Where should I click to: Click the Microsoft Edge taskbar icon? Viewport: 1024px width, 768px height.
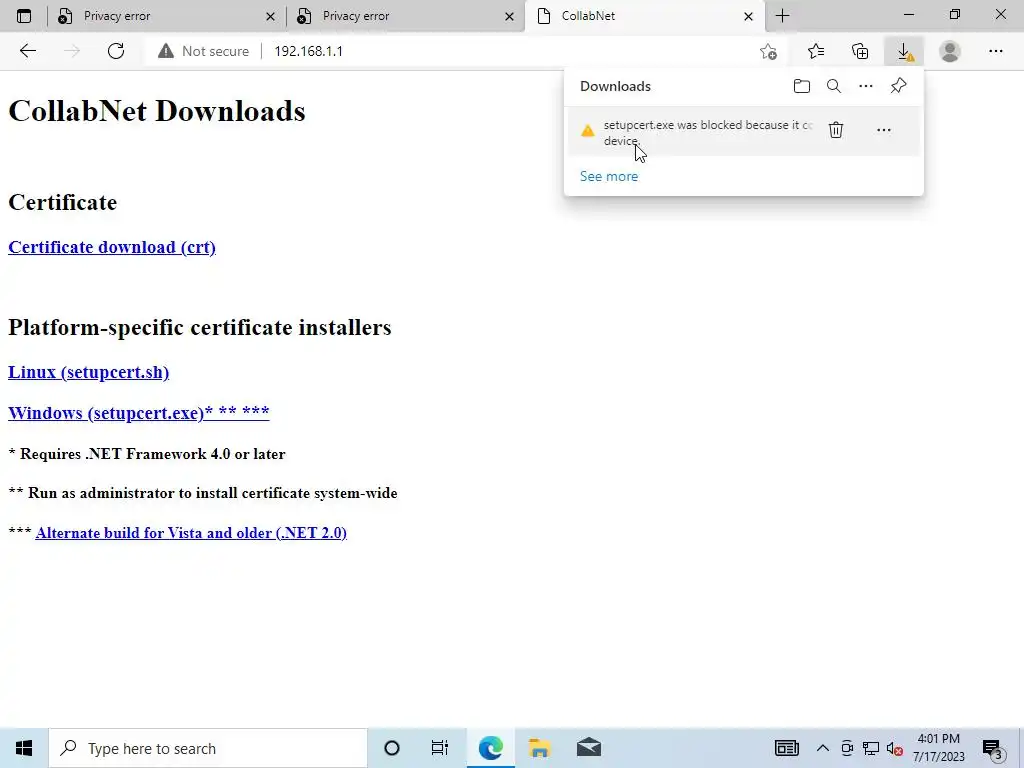[490, 748]
